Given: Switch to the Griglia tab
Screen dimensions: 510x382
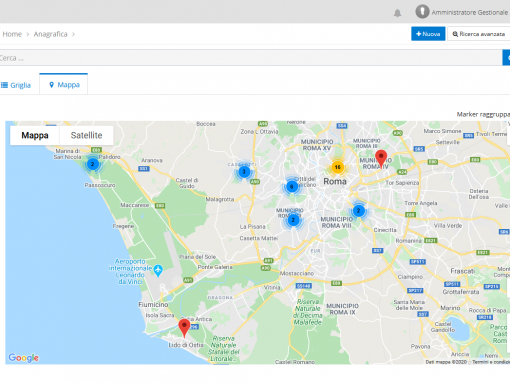Looking at the screenshot, I should click(16, 85).
